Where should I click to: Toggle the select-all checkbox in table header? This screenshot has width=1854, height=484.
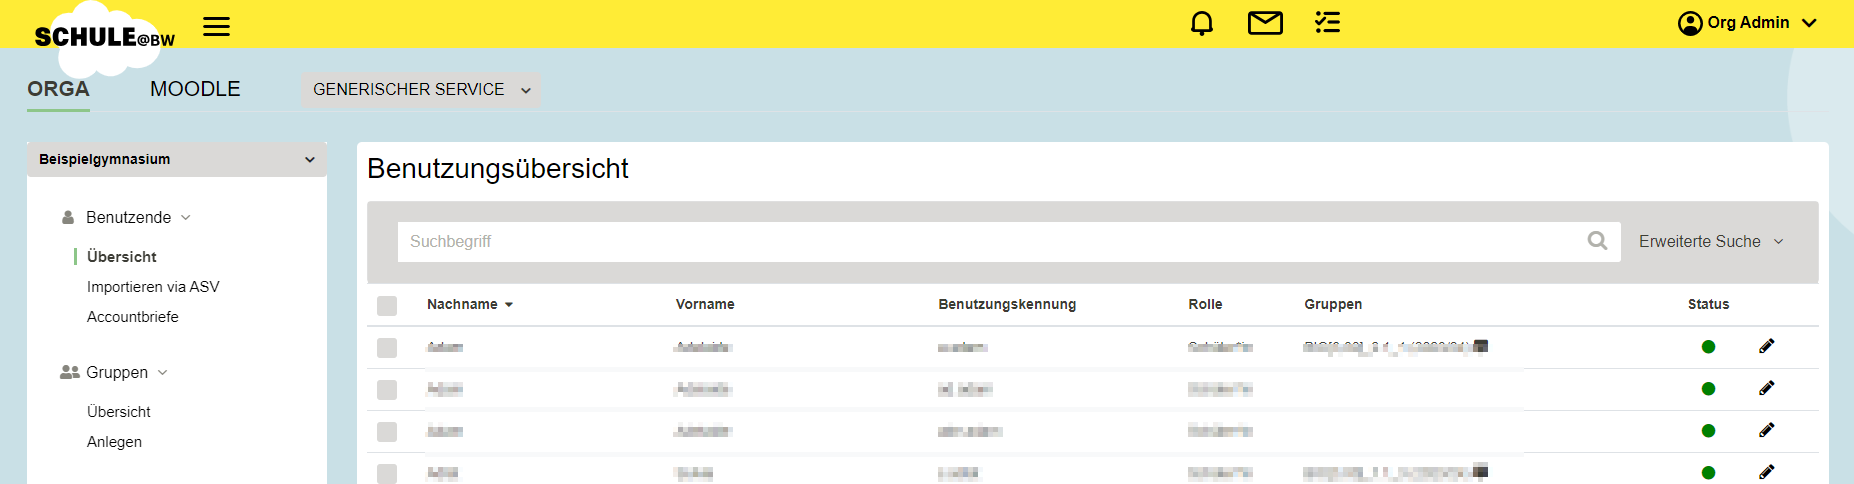(x=387, y=306)
